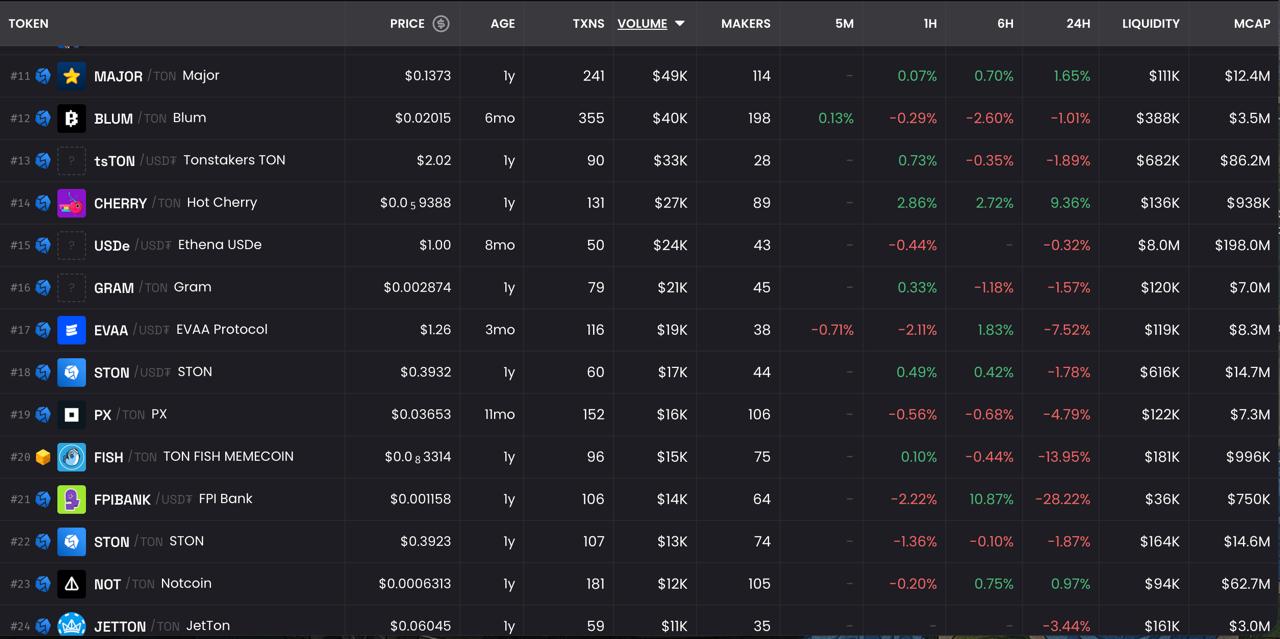The image size is (1280, 639).
Task: Click the TON FISH memecoin icon
Action: coord(71,457)
